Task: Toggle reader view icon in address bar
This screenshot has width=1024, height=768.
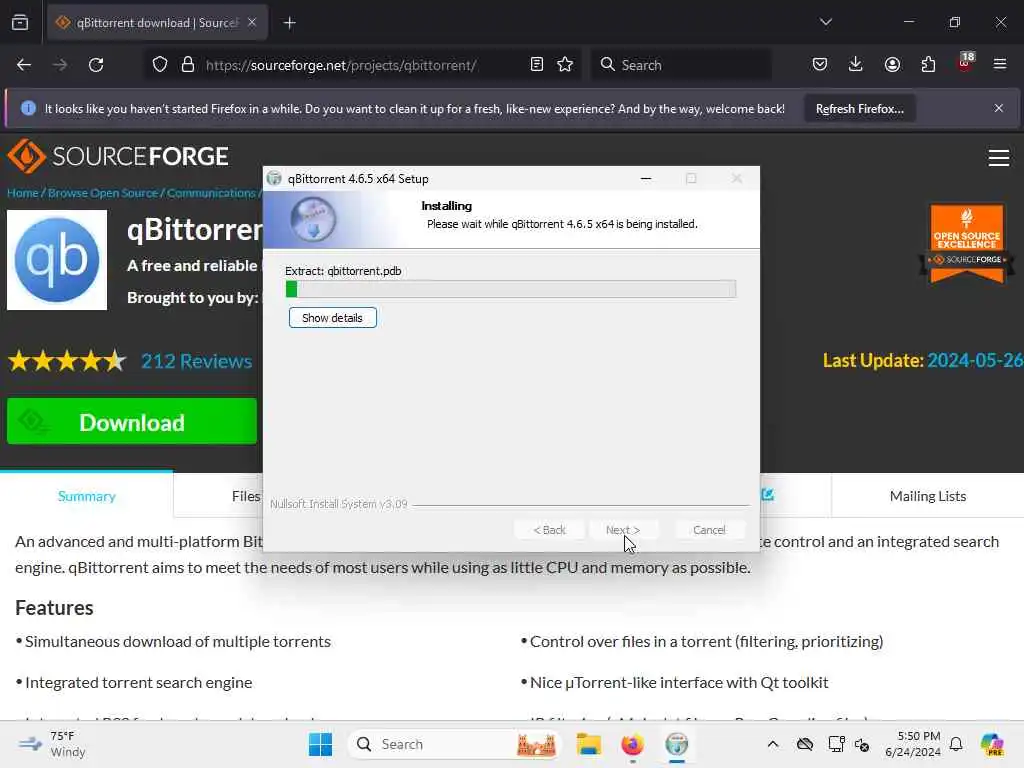Action: 537,65
